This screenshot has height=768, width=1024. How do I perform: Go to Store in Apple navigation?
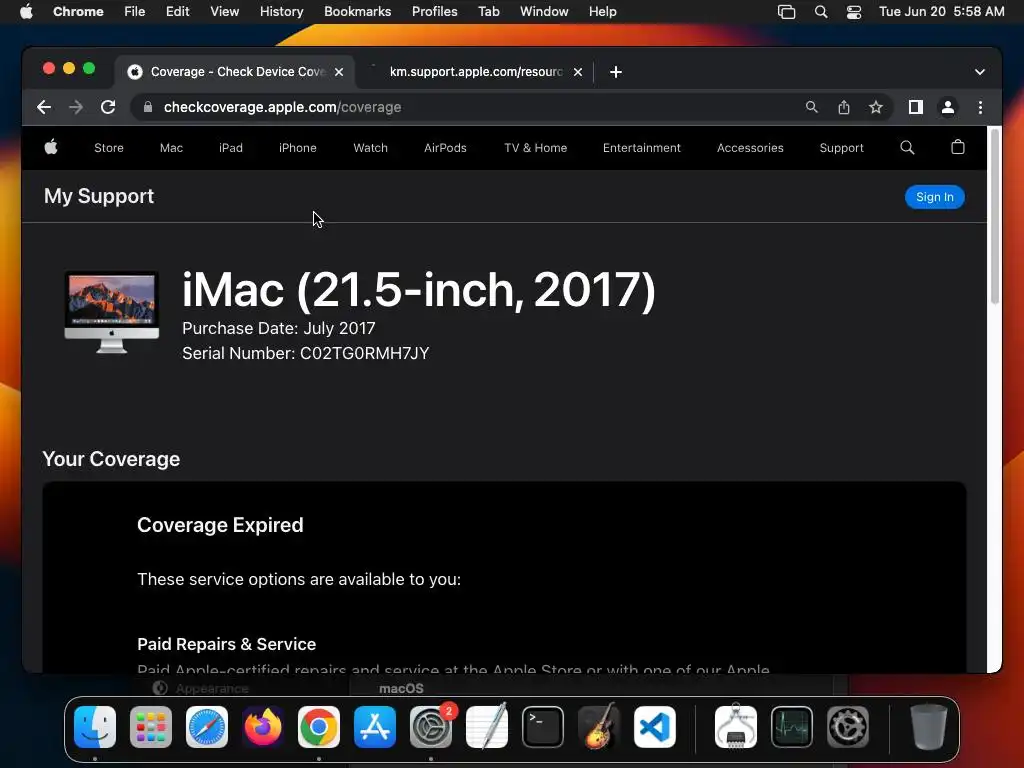109,148
